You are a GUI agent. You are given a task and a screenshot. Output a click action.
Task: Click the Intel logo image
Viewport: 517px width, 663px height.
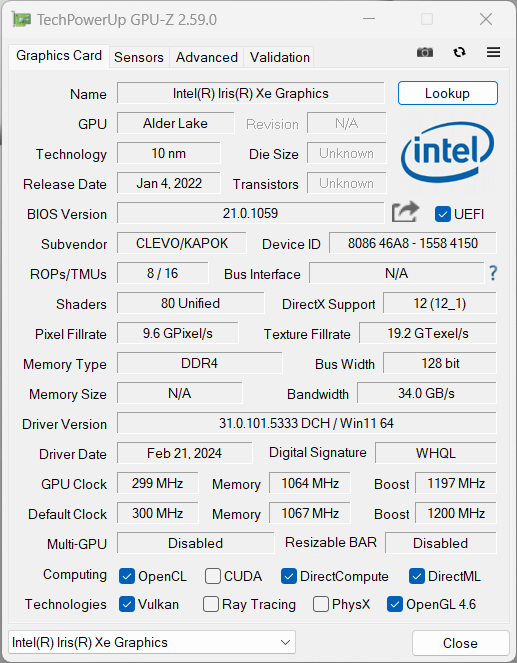[447, 152]
